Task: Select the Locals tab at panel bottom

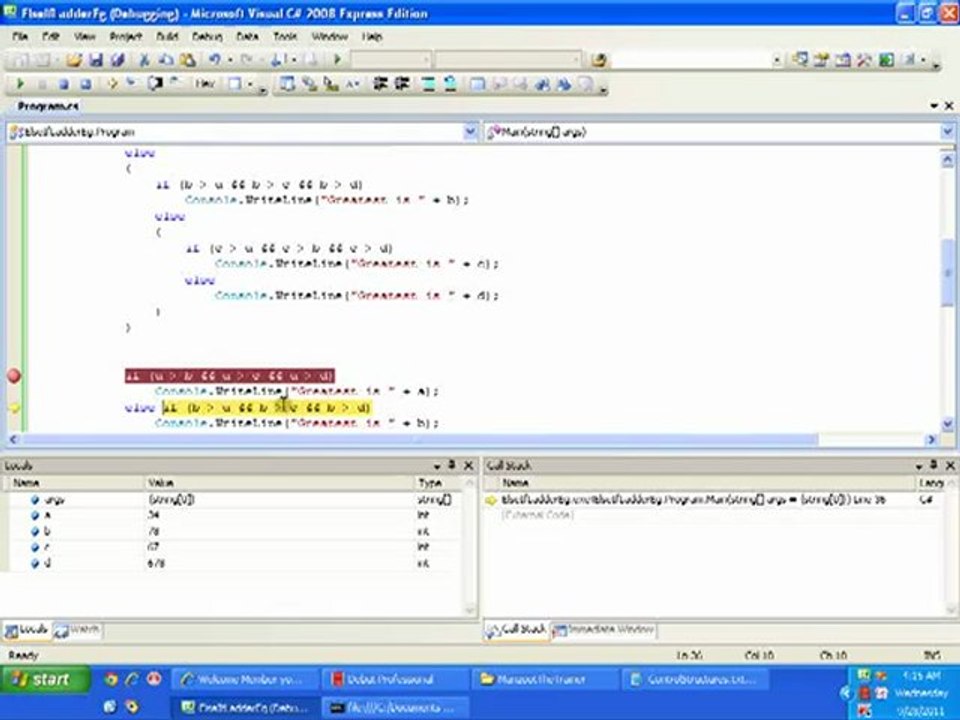Action: [x=27, y=630]
